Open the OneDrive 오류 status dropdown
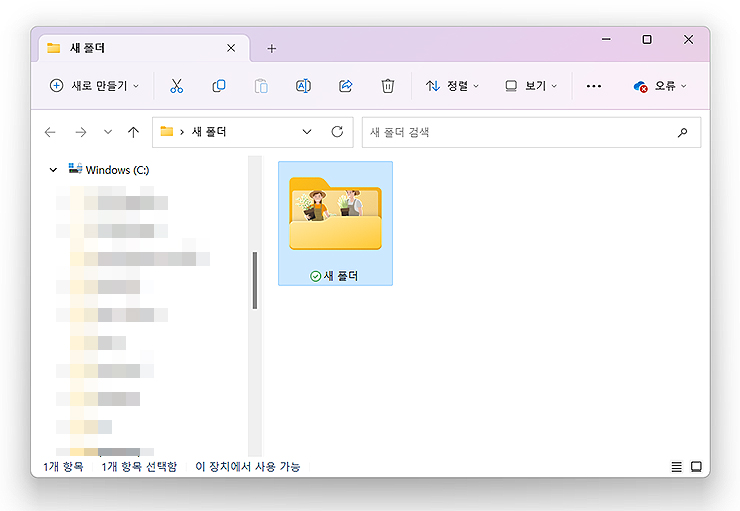Viewport: 740px width, 511px height. [660, 86]
